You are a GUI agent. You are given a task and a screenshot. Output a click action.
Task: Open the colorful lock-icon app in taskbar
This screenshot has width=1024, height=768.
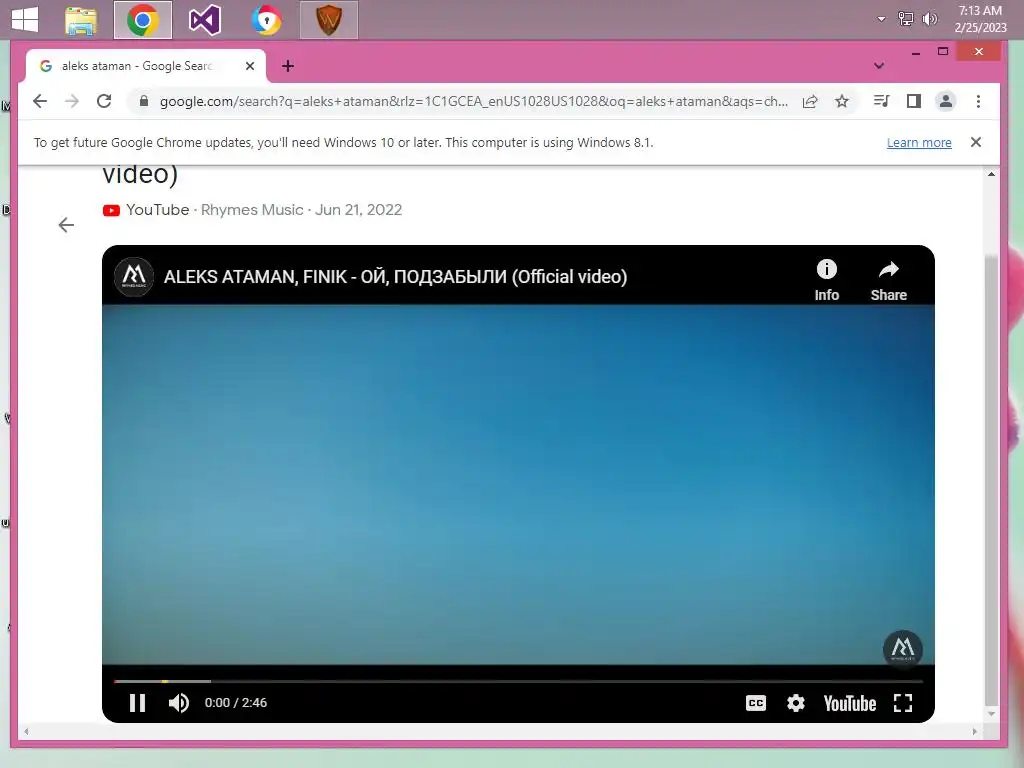tap(266, 20)
